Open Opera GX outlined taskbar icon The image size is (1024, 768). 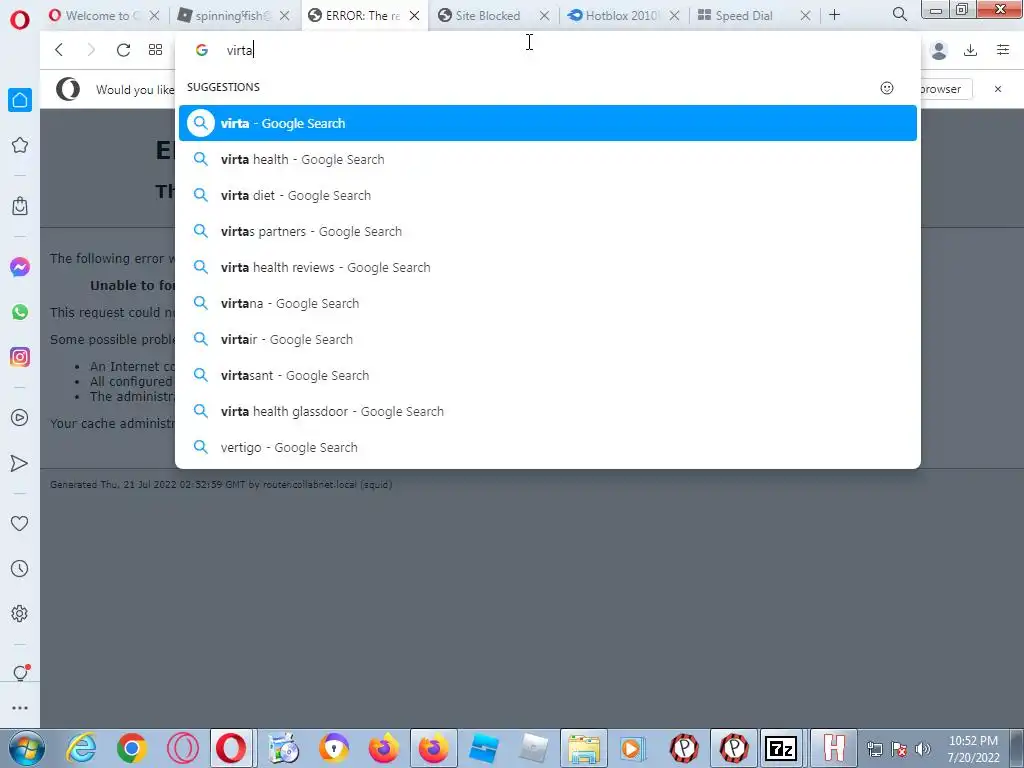click(x=183, y=748)
